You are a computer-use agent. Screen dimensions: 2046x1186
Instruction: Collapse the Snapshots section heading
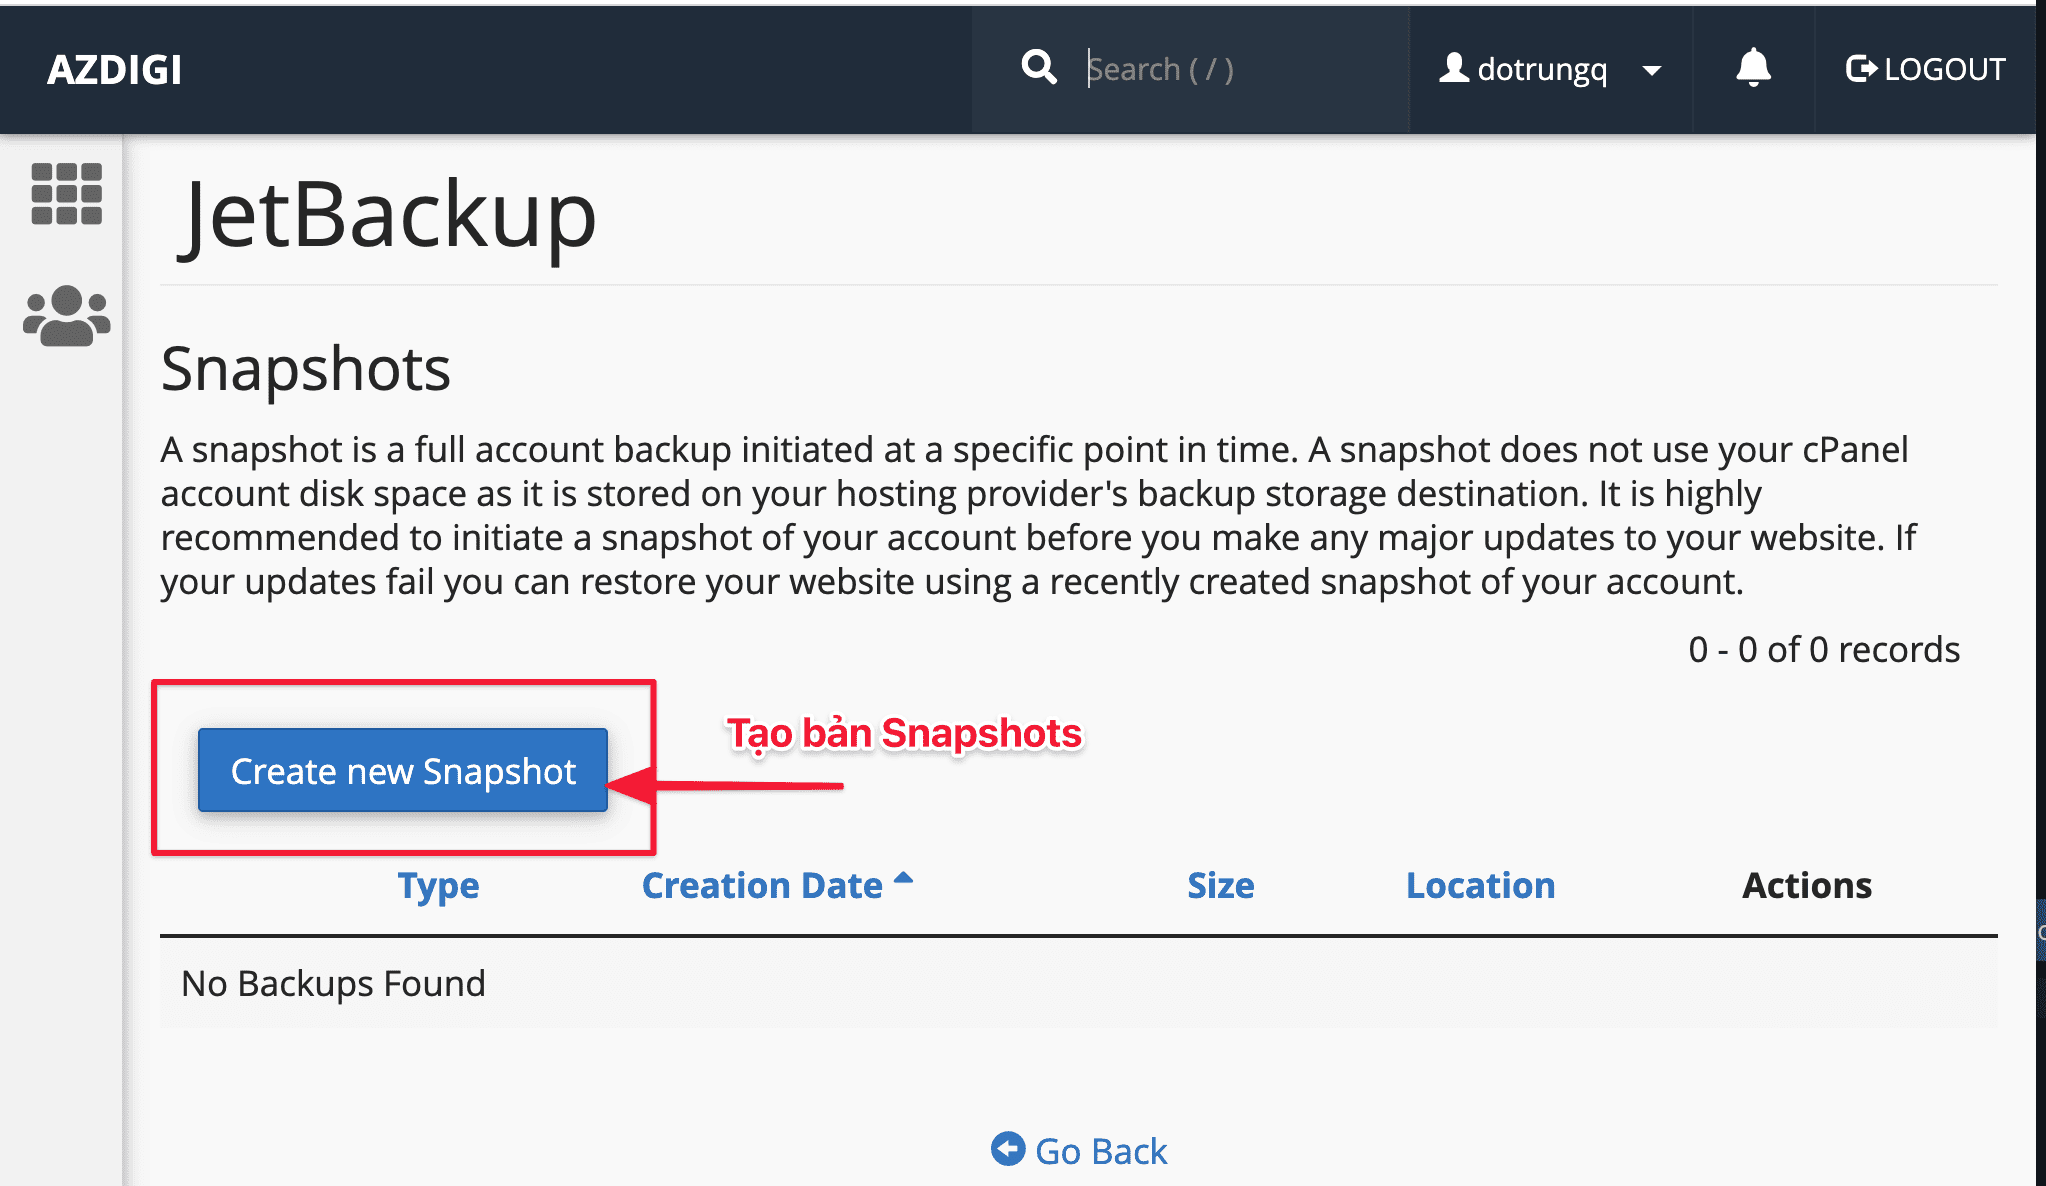[304, 369]
